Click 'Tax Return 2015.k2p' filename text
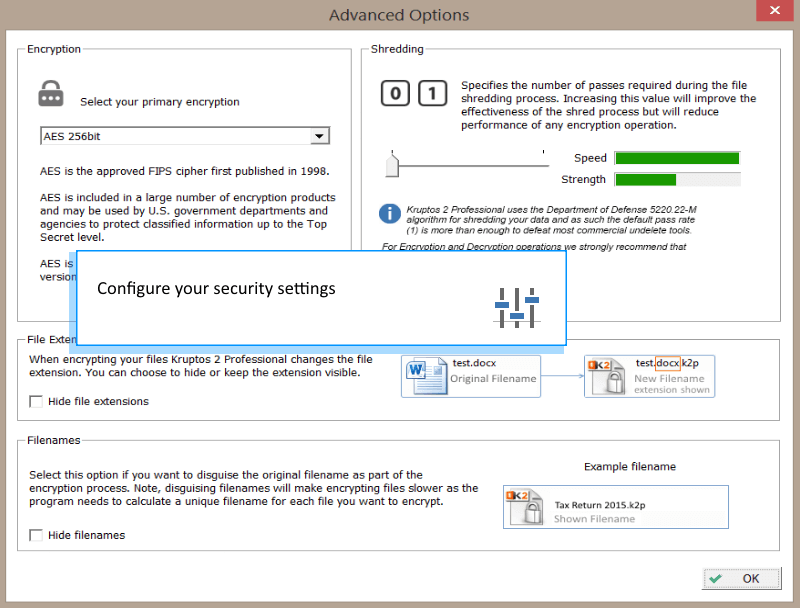The image size is (800, 608). pyautogui.click(x=600, y=505)
